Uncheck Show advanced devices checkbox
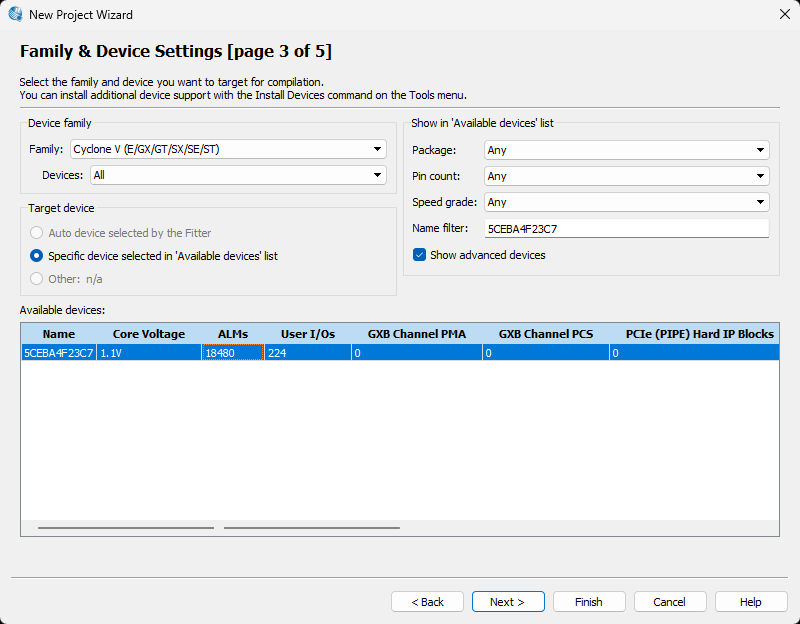The width and height of the screenshot is (800, 624). click(x=420, y=255)
